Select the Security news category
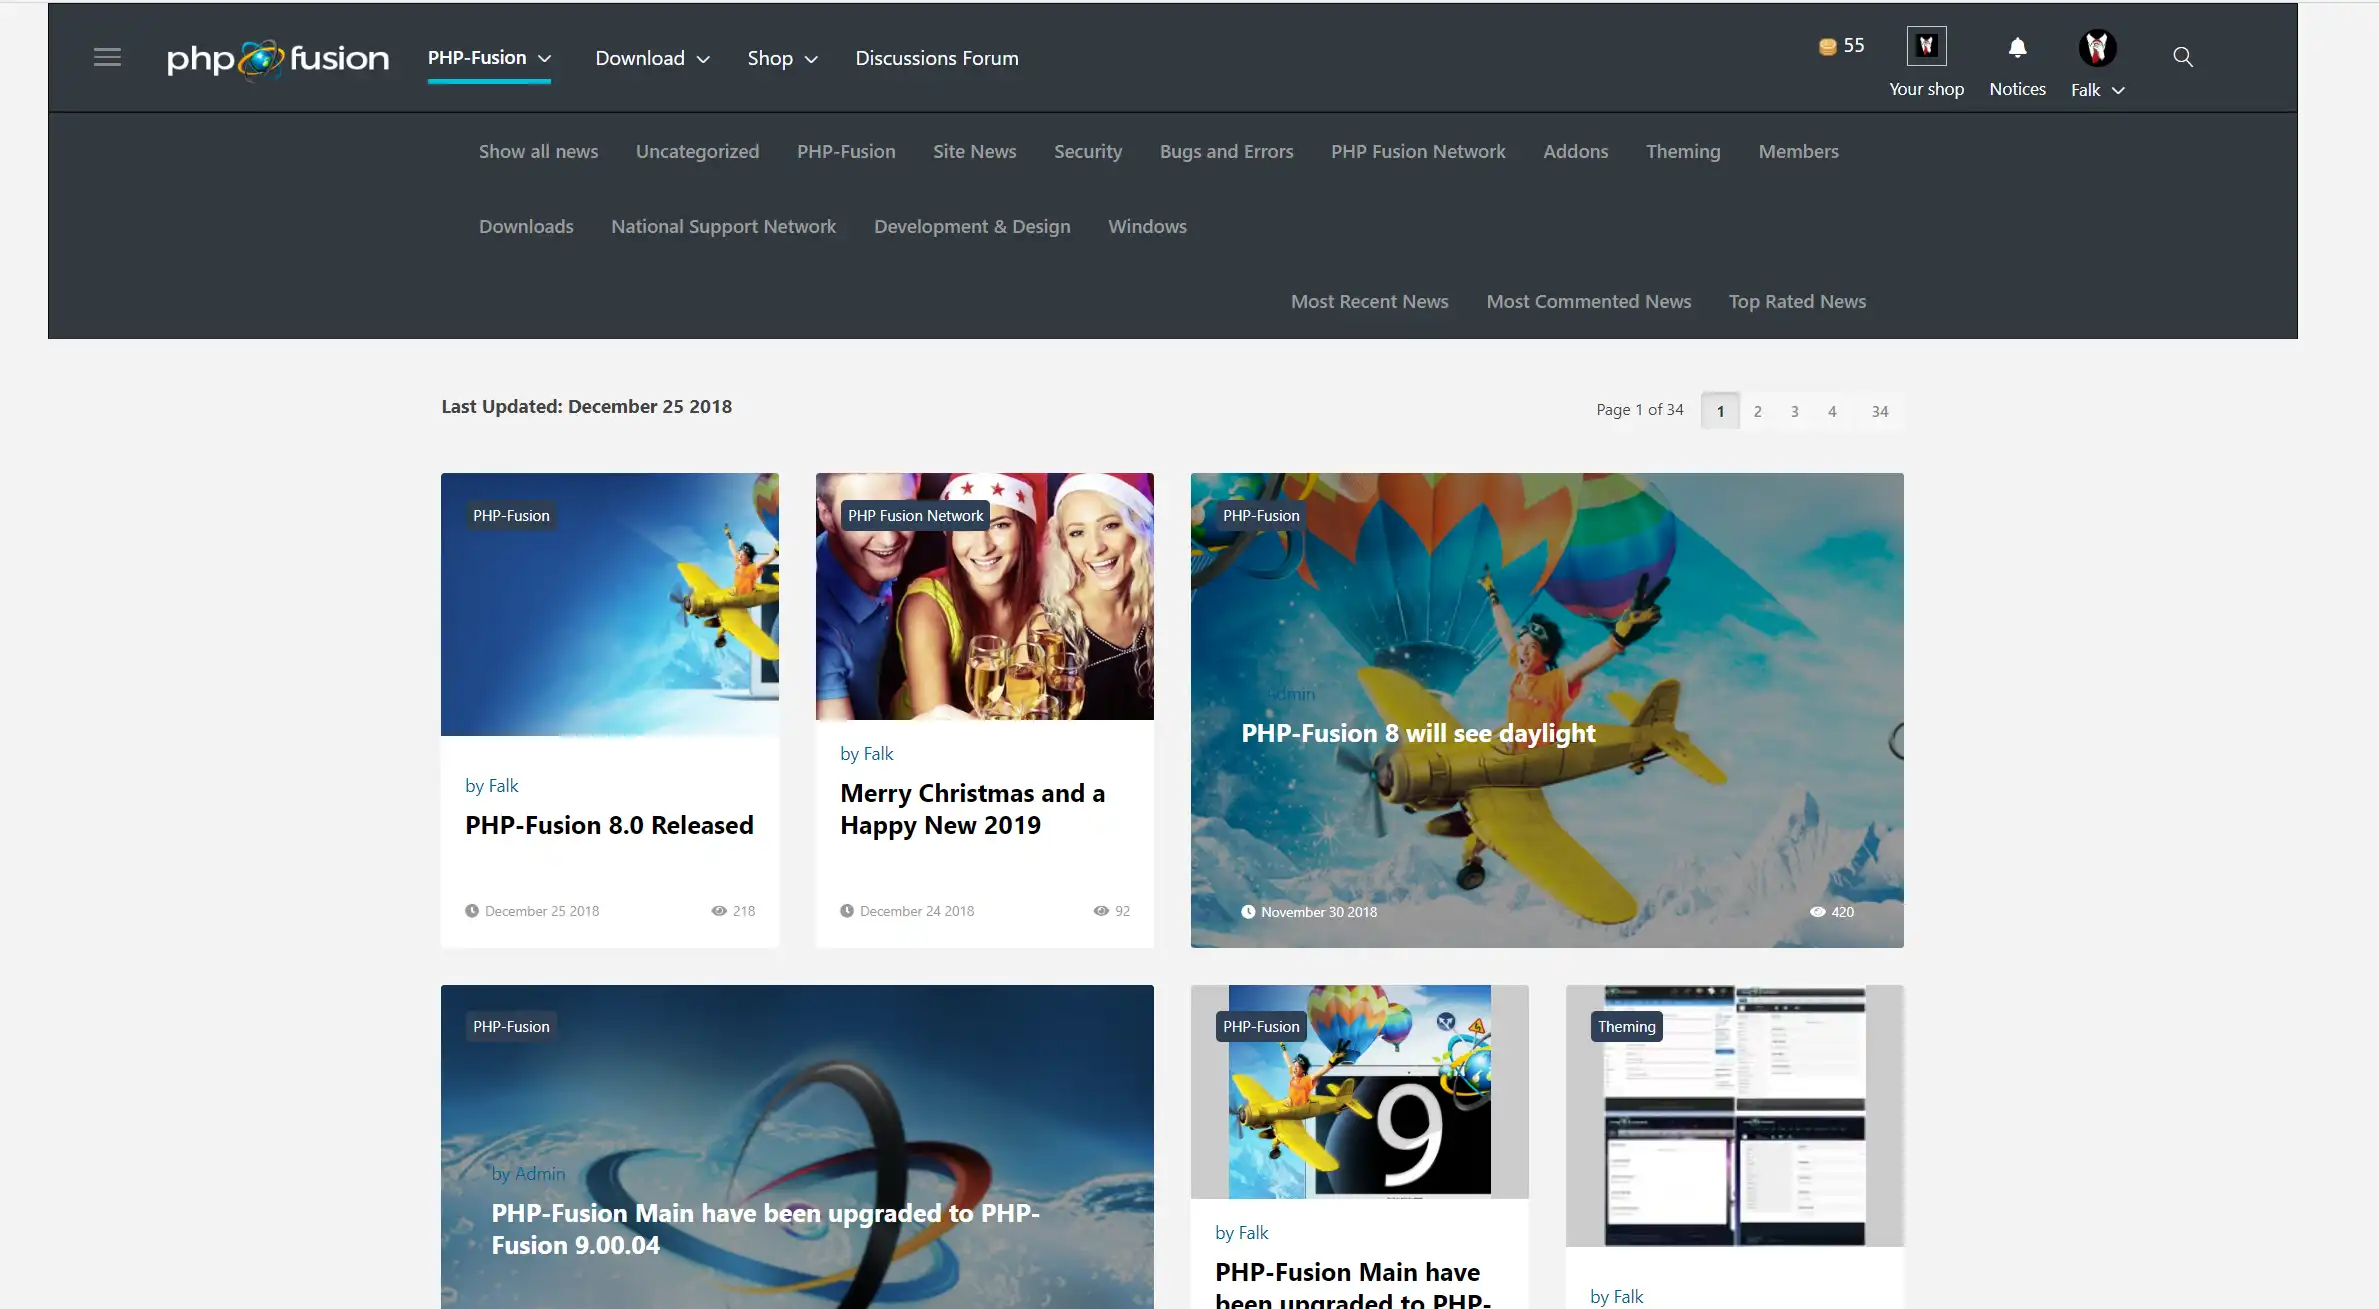The image size is (2379, 1309). tap(1087, 152)
